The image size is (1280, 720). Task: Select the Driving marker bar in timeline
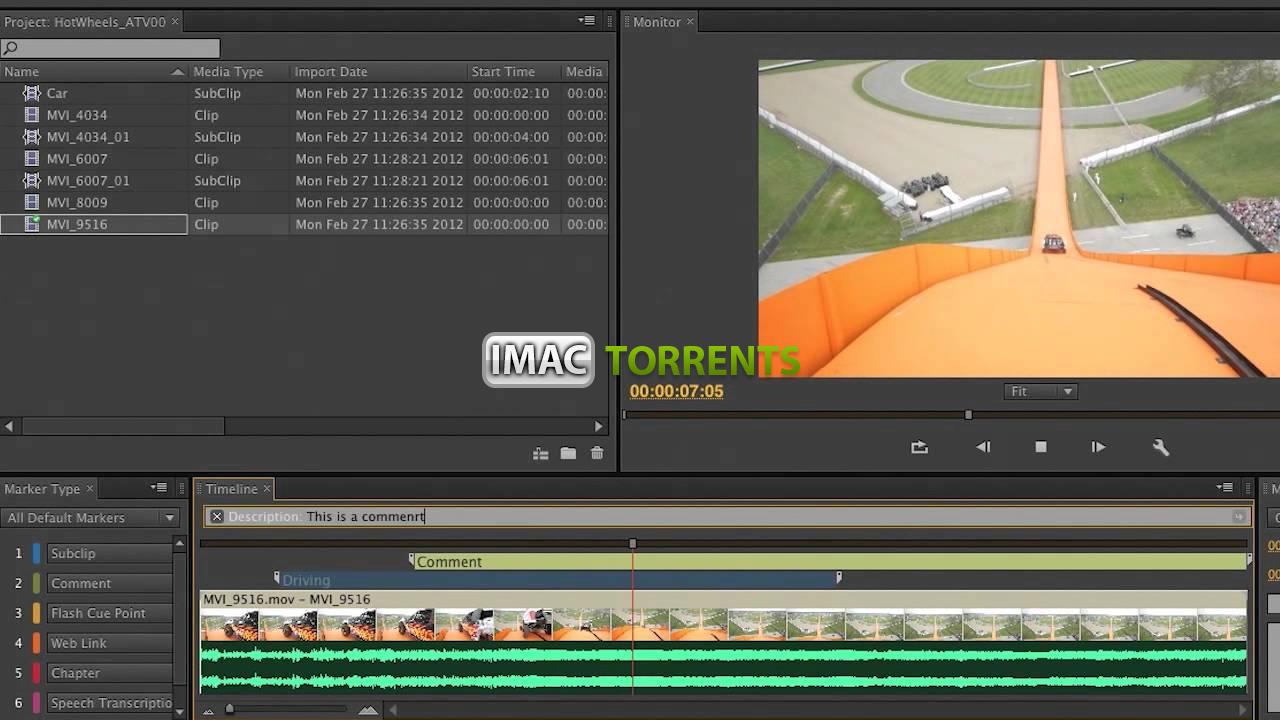point(558,580)
